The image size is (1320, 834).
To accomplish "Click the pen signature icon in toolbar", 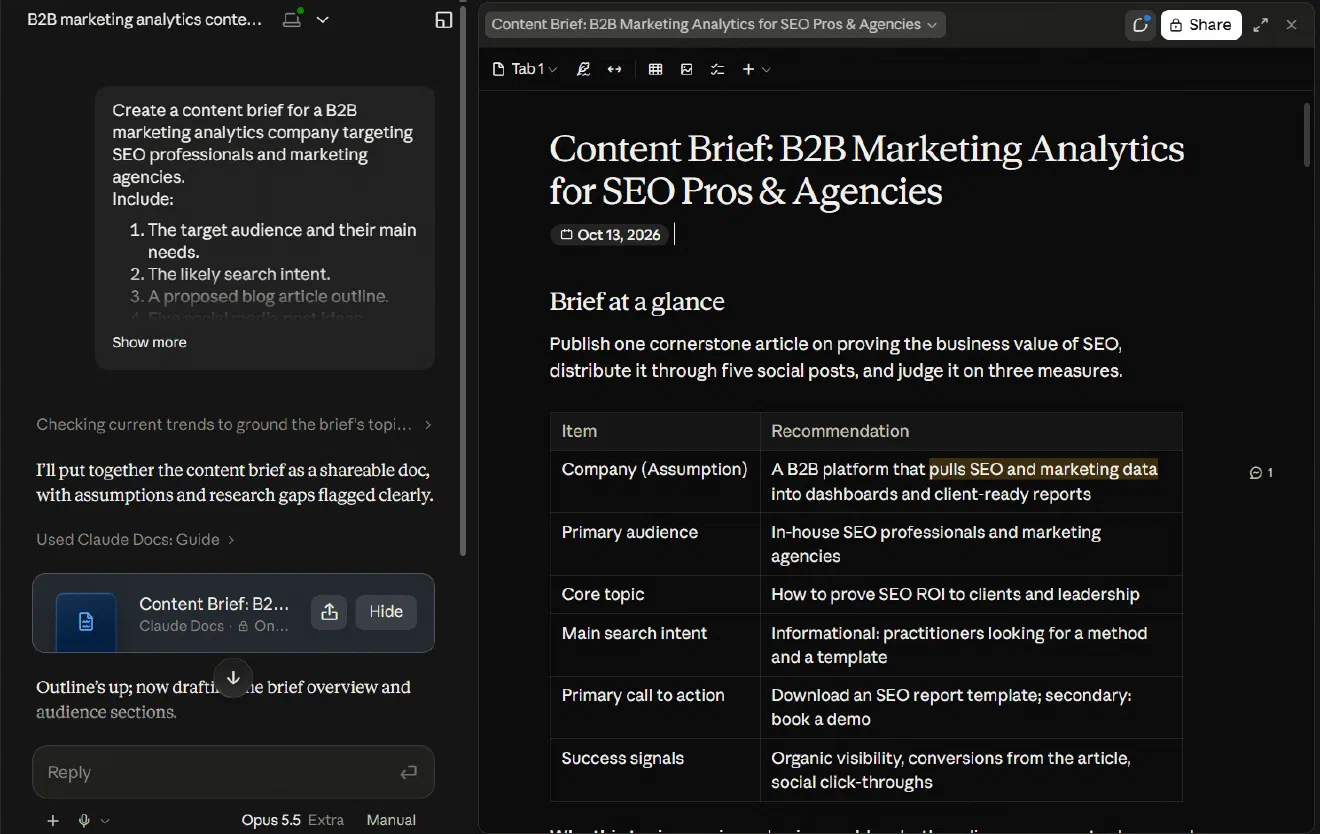I will coord(583,69).
